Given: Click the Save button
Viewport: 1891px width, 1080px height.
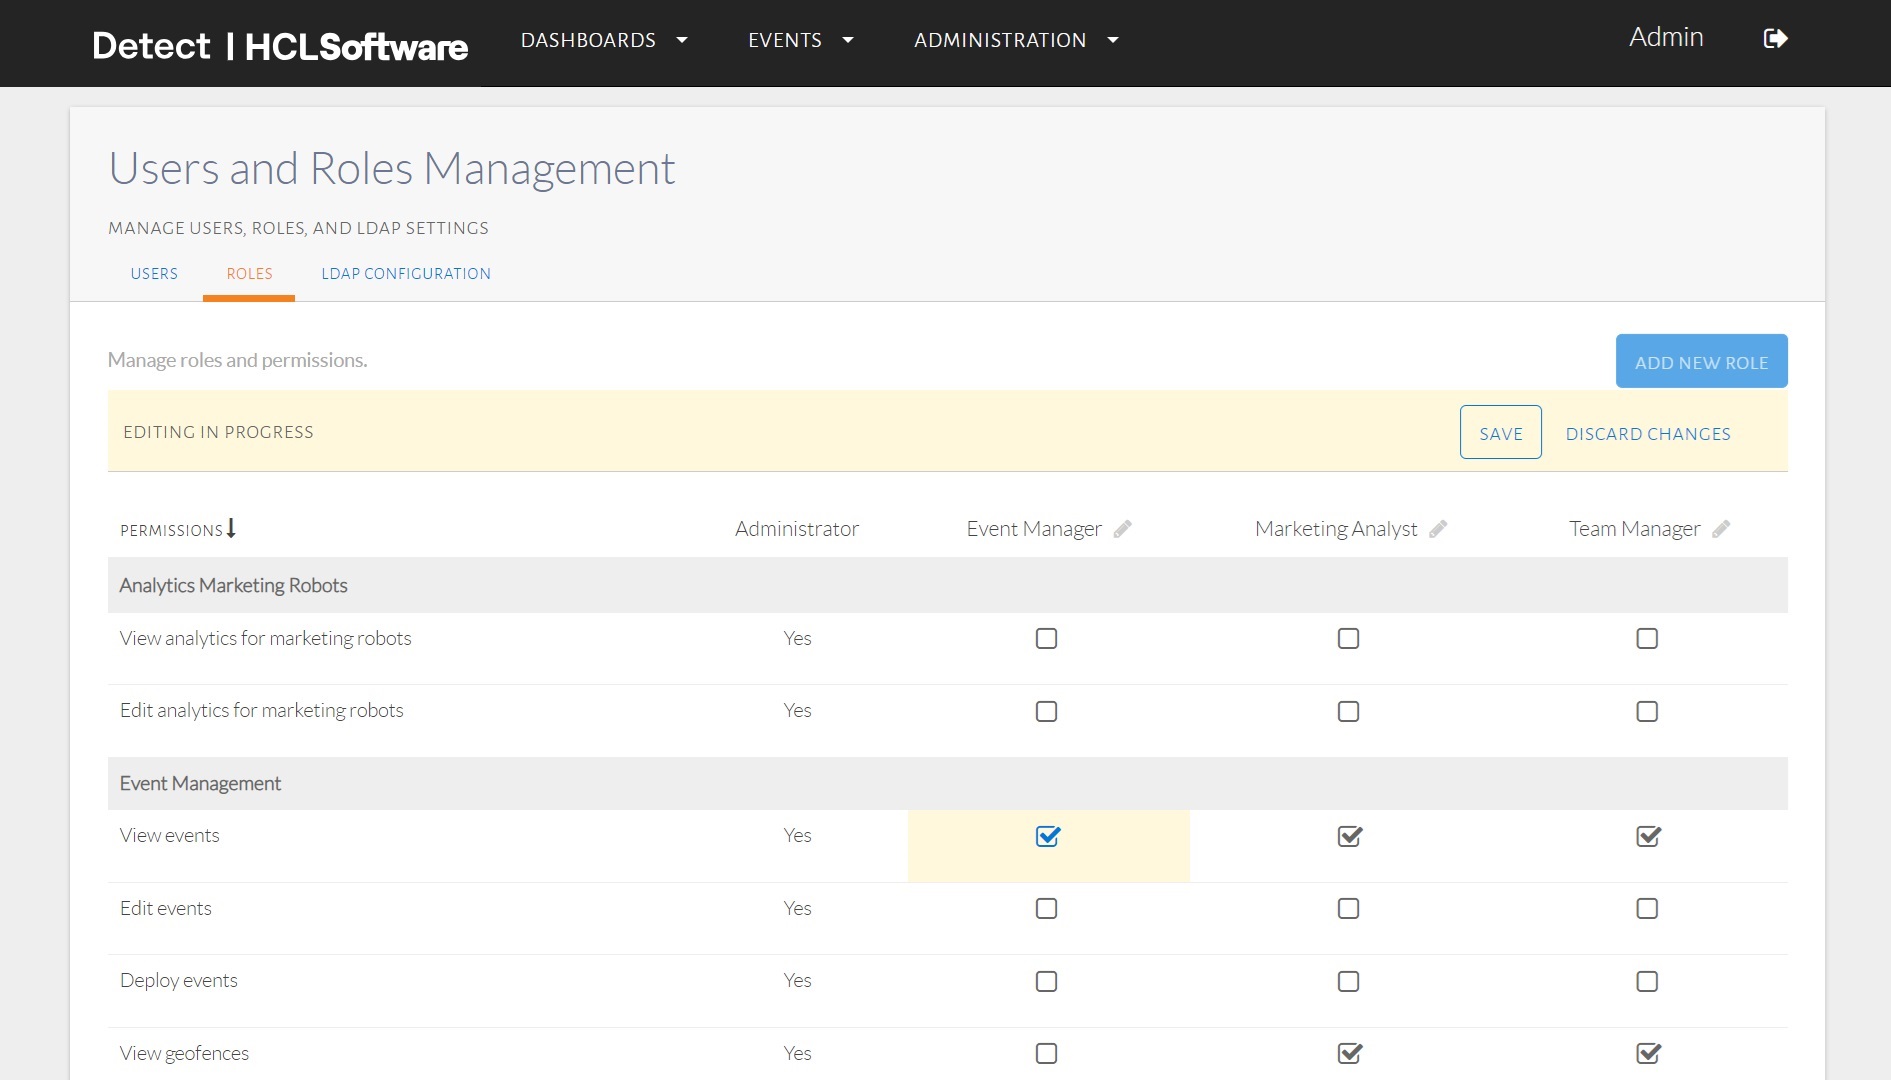Looking at the screenshot, I should point(1500,433).
